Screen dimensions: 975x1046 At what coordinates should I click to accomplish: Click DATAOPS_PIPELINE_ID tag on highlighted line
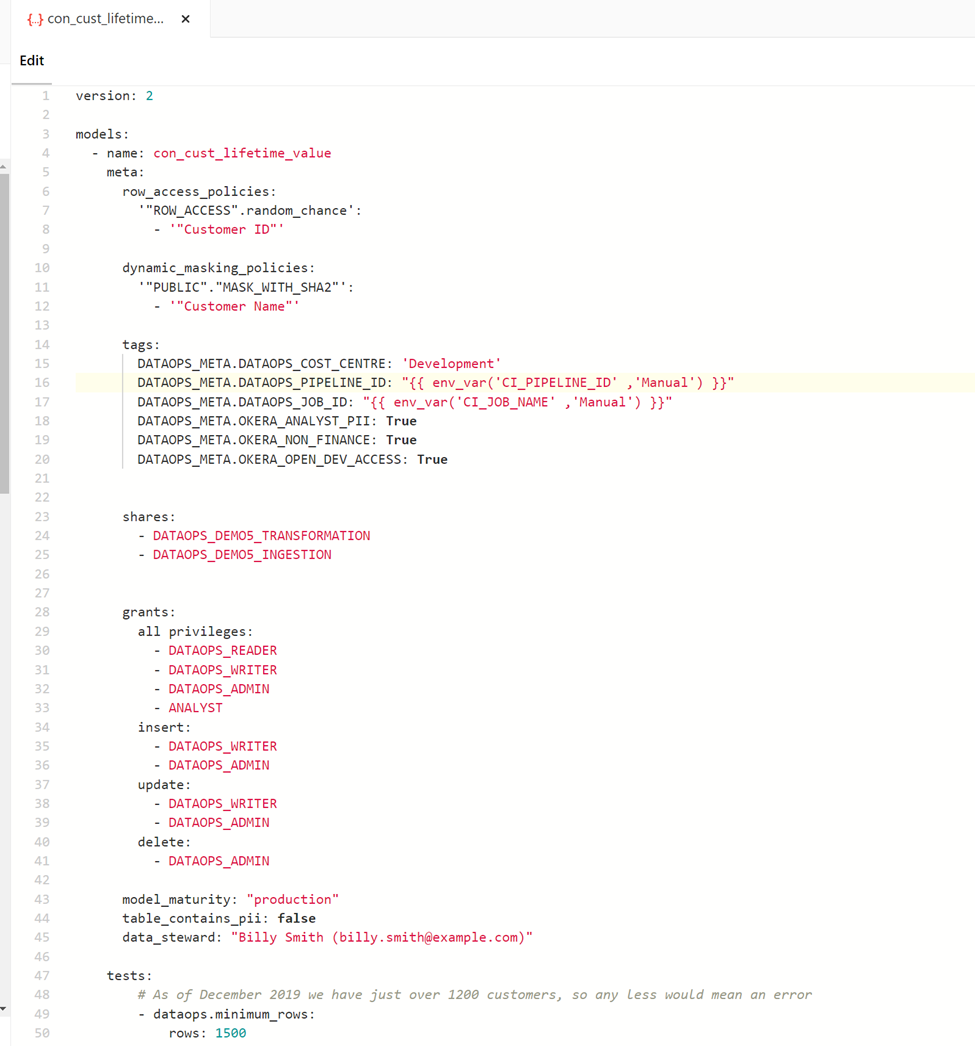[x=265, y=383]
